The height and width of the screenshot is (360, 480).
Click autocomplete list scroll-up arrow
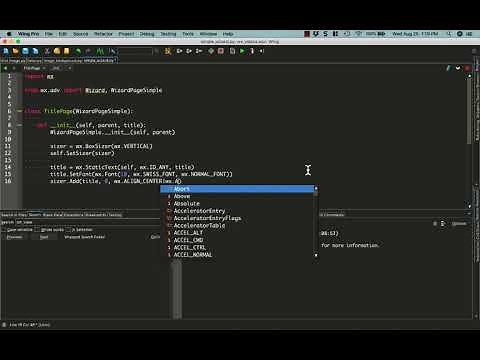click(316, 188)
